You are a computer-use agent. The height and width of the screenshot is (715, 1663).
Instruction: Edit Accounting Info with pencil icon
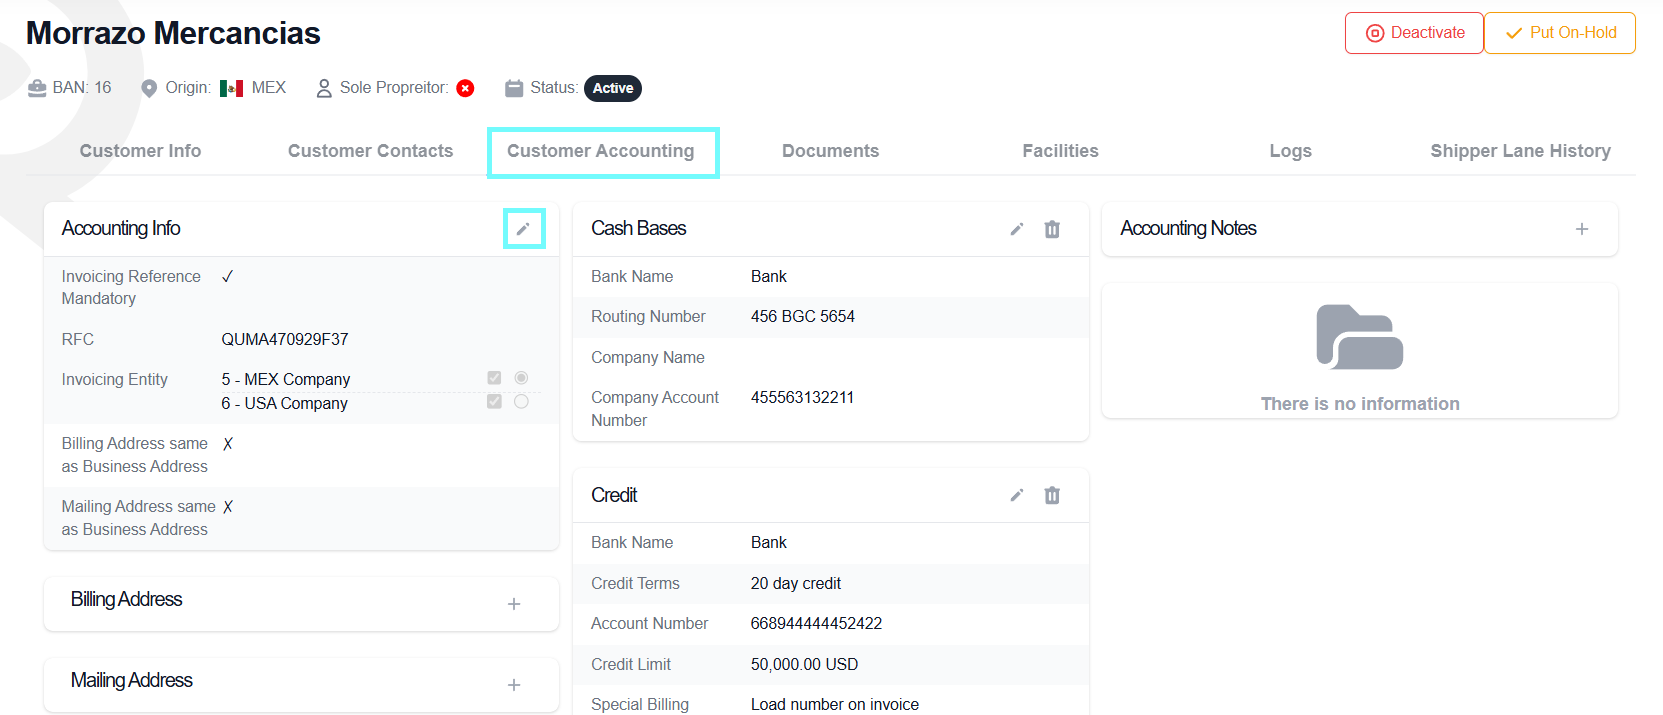(x=523, y=229)
